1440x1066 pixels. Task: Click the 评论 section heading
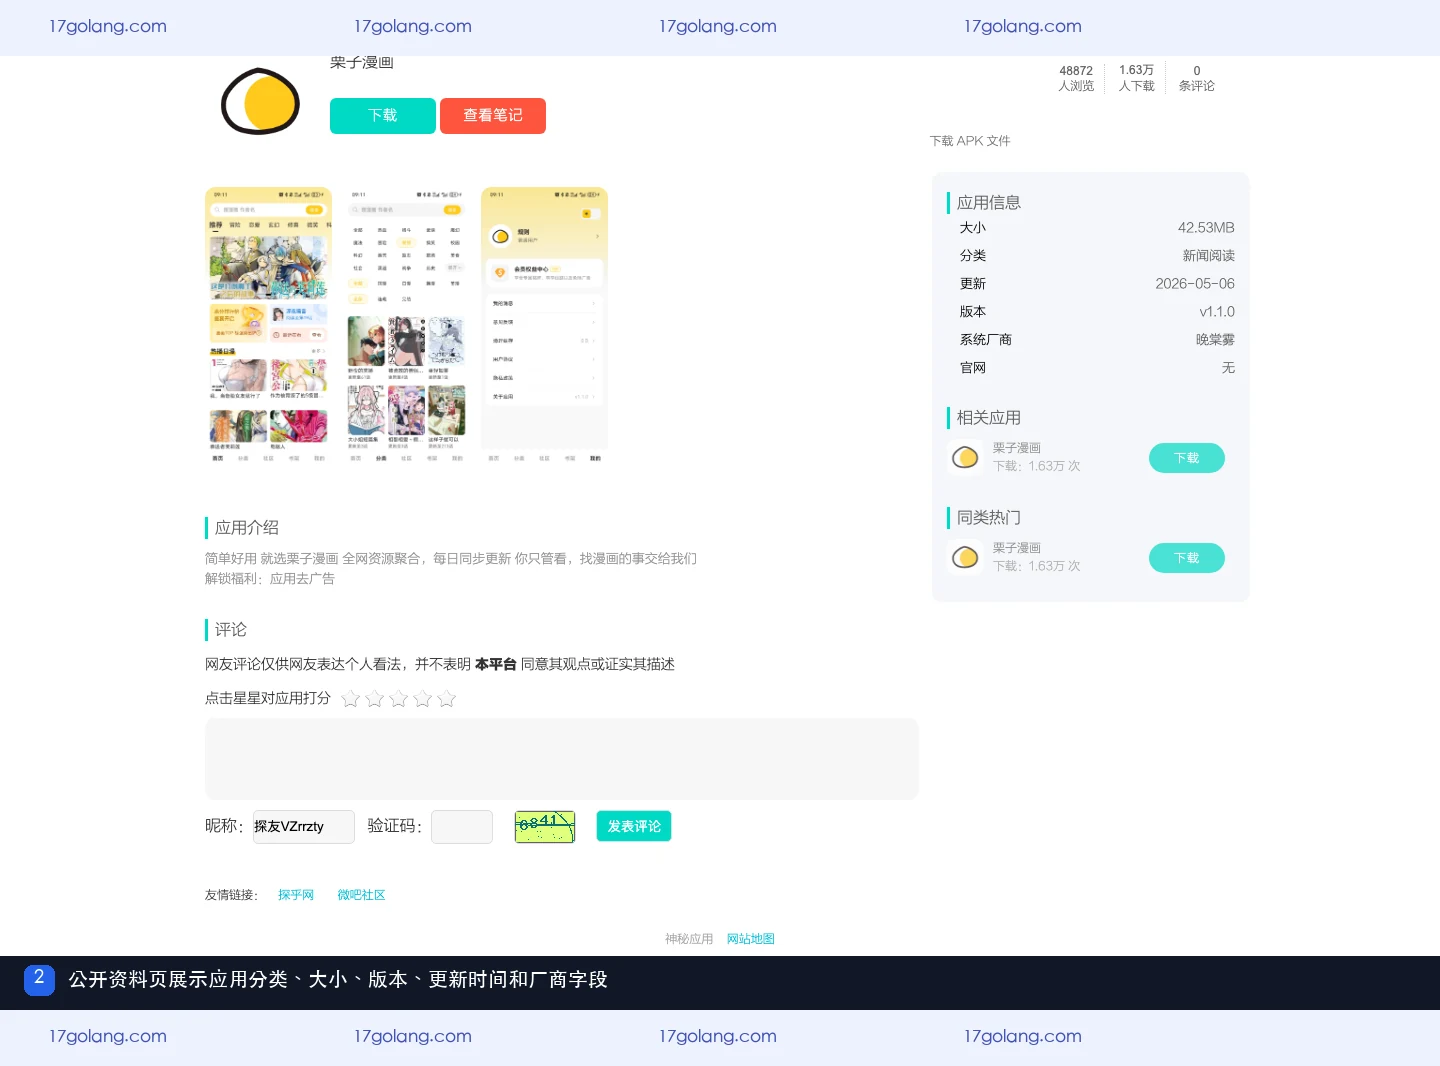(231, 630)
